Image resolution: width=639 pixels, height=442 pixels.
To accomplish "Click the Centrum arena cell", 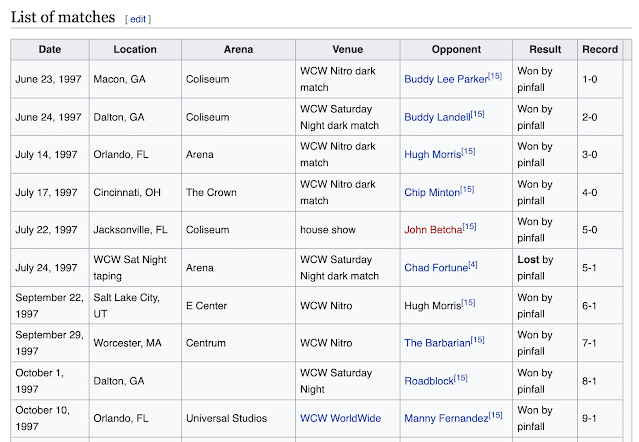I will 238,343.
